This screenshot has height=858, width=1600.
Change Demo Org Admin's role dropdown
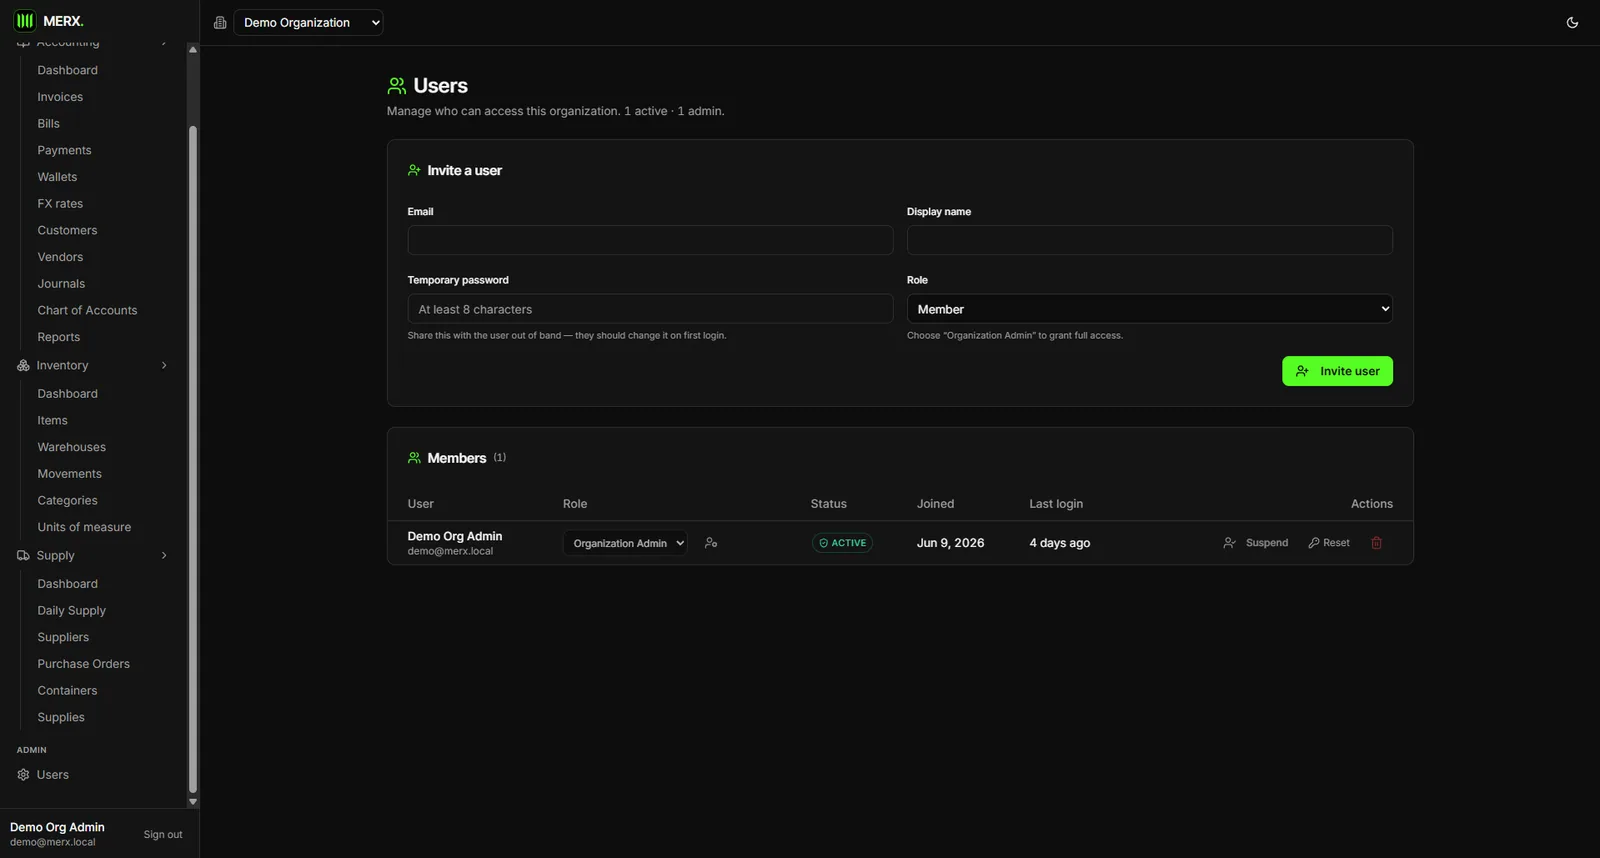click(x=625, y=543)
